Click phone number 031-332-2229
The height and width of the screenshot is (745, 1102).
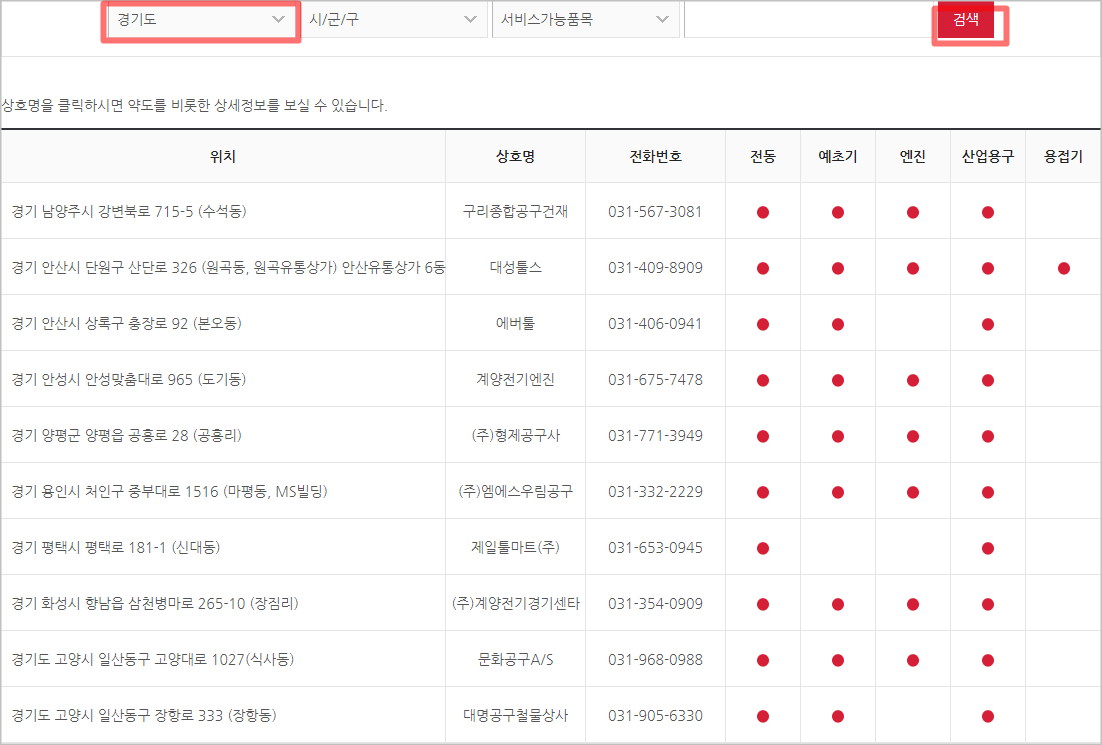[x=655, y=491]
